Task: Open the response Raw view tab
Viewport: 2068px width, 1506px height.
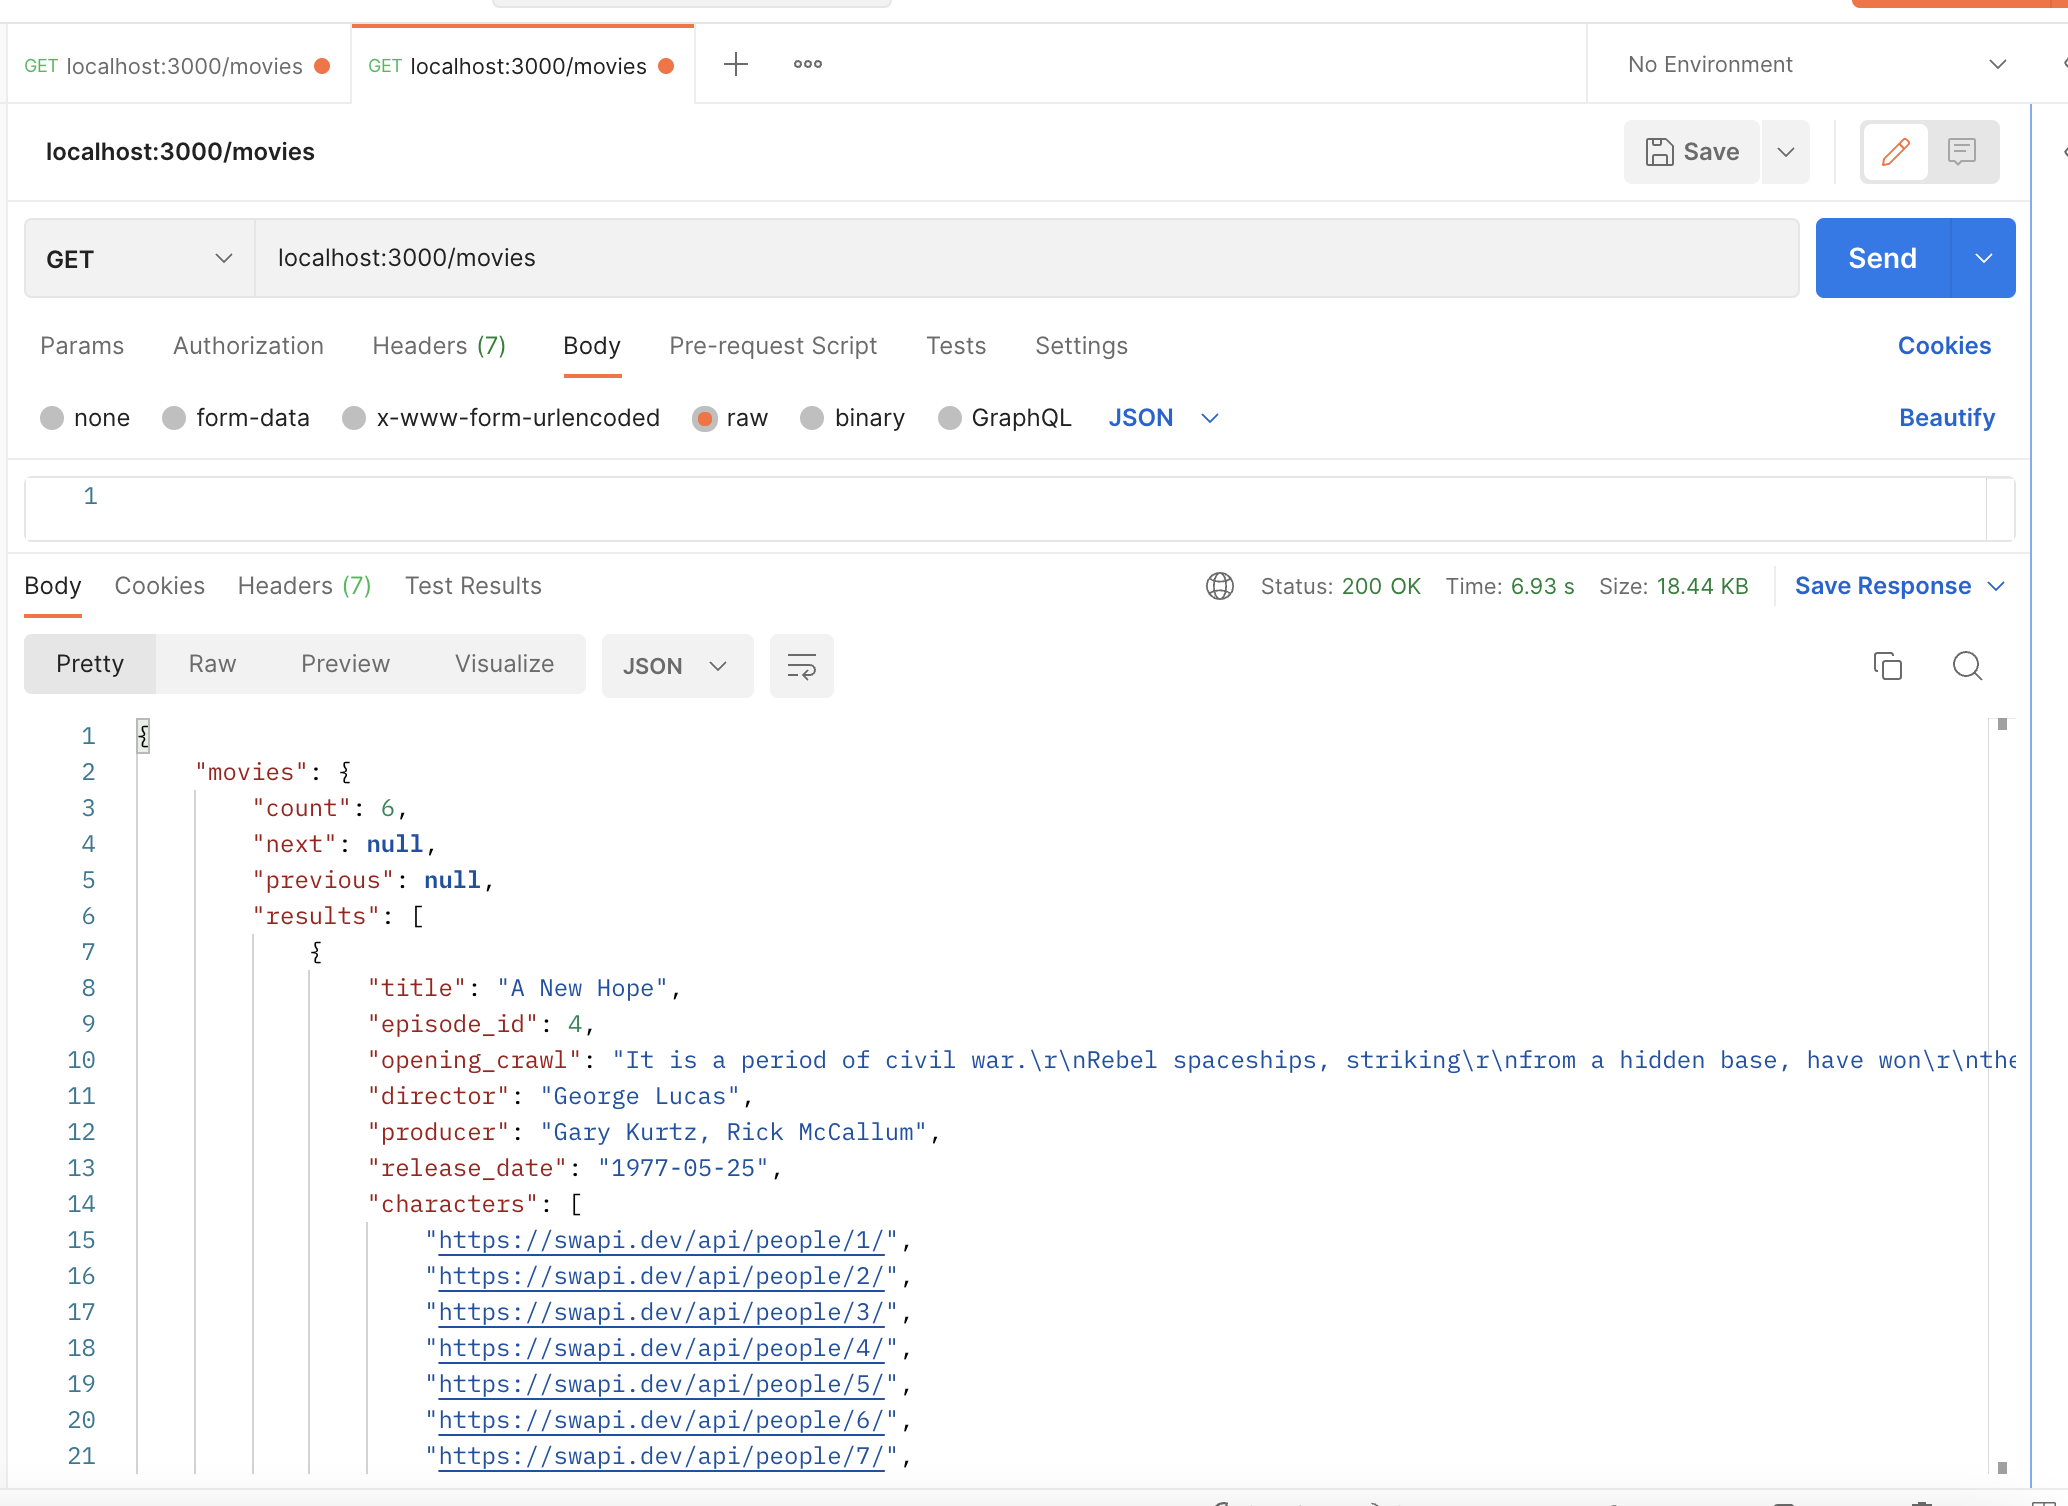Action: click(x=212, y=664)
